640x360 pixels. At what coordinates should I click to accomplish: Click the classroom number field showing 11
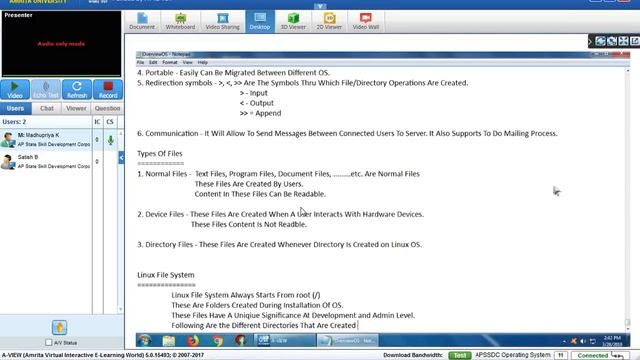point(560,356)
